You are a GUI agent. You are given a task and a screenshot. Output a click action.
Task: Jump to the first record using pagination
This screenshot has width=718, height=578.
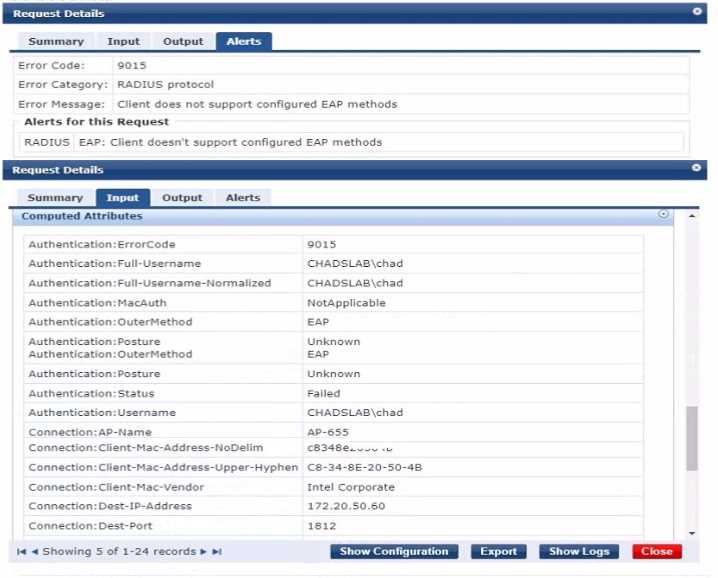[x=22, y=552]
